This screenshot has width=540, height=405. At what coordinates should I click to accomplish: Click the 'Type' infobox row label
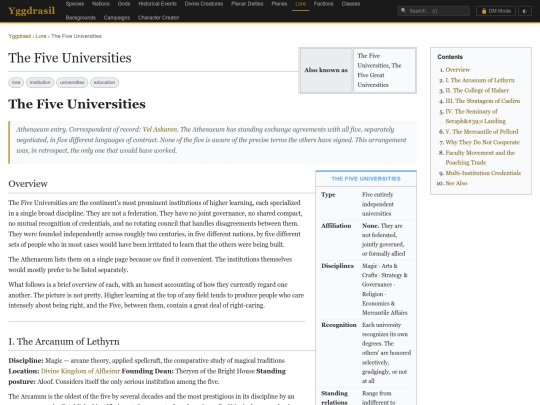(x=328, y=195)
